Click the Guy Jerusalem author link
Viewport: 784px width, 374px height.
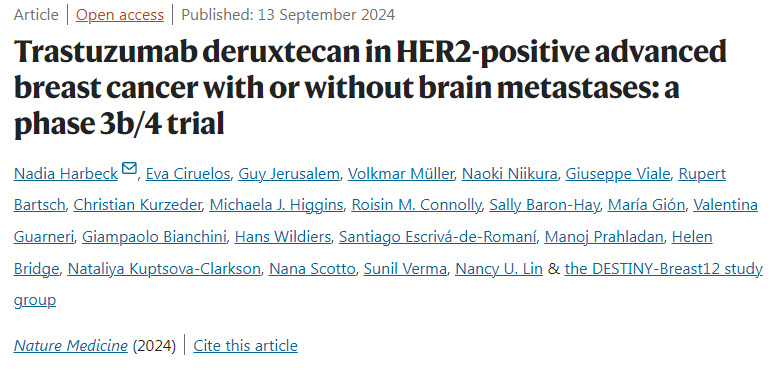pyautogui.click(x=288, y=174)
